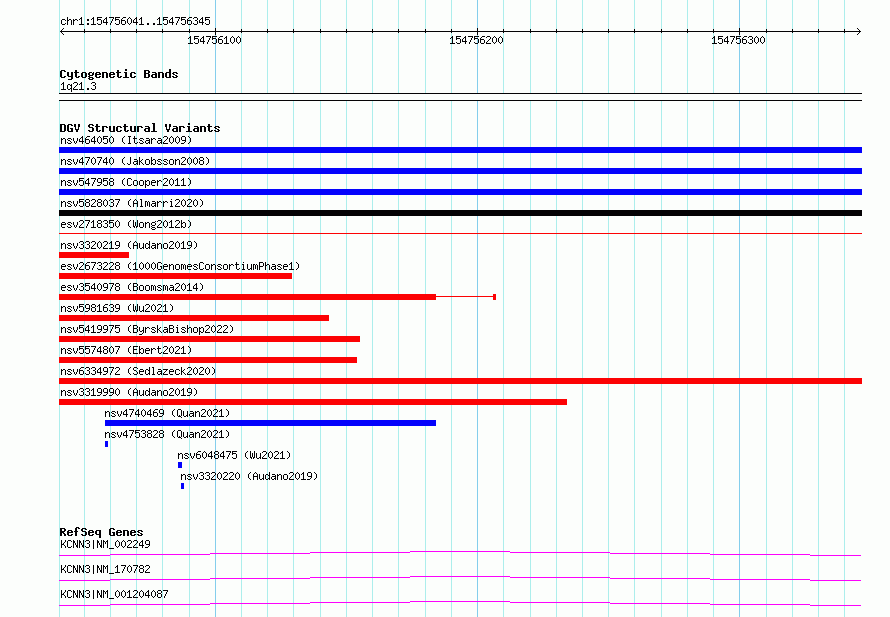Open nsv6334972 (Sedlazeck2020) label
Viewport: 890px width, 617px height.
coord(138,371)
